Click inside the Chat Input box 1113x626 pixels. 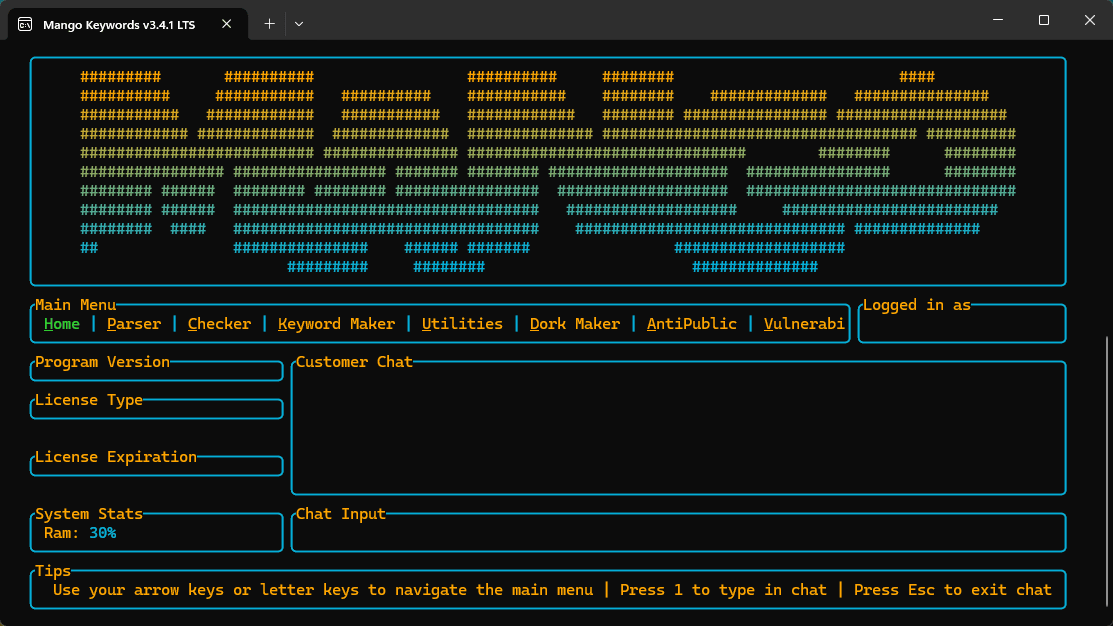click(680, 532)
